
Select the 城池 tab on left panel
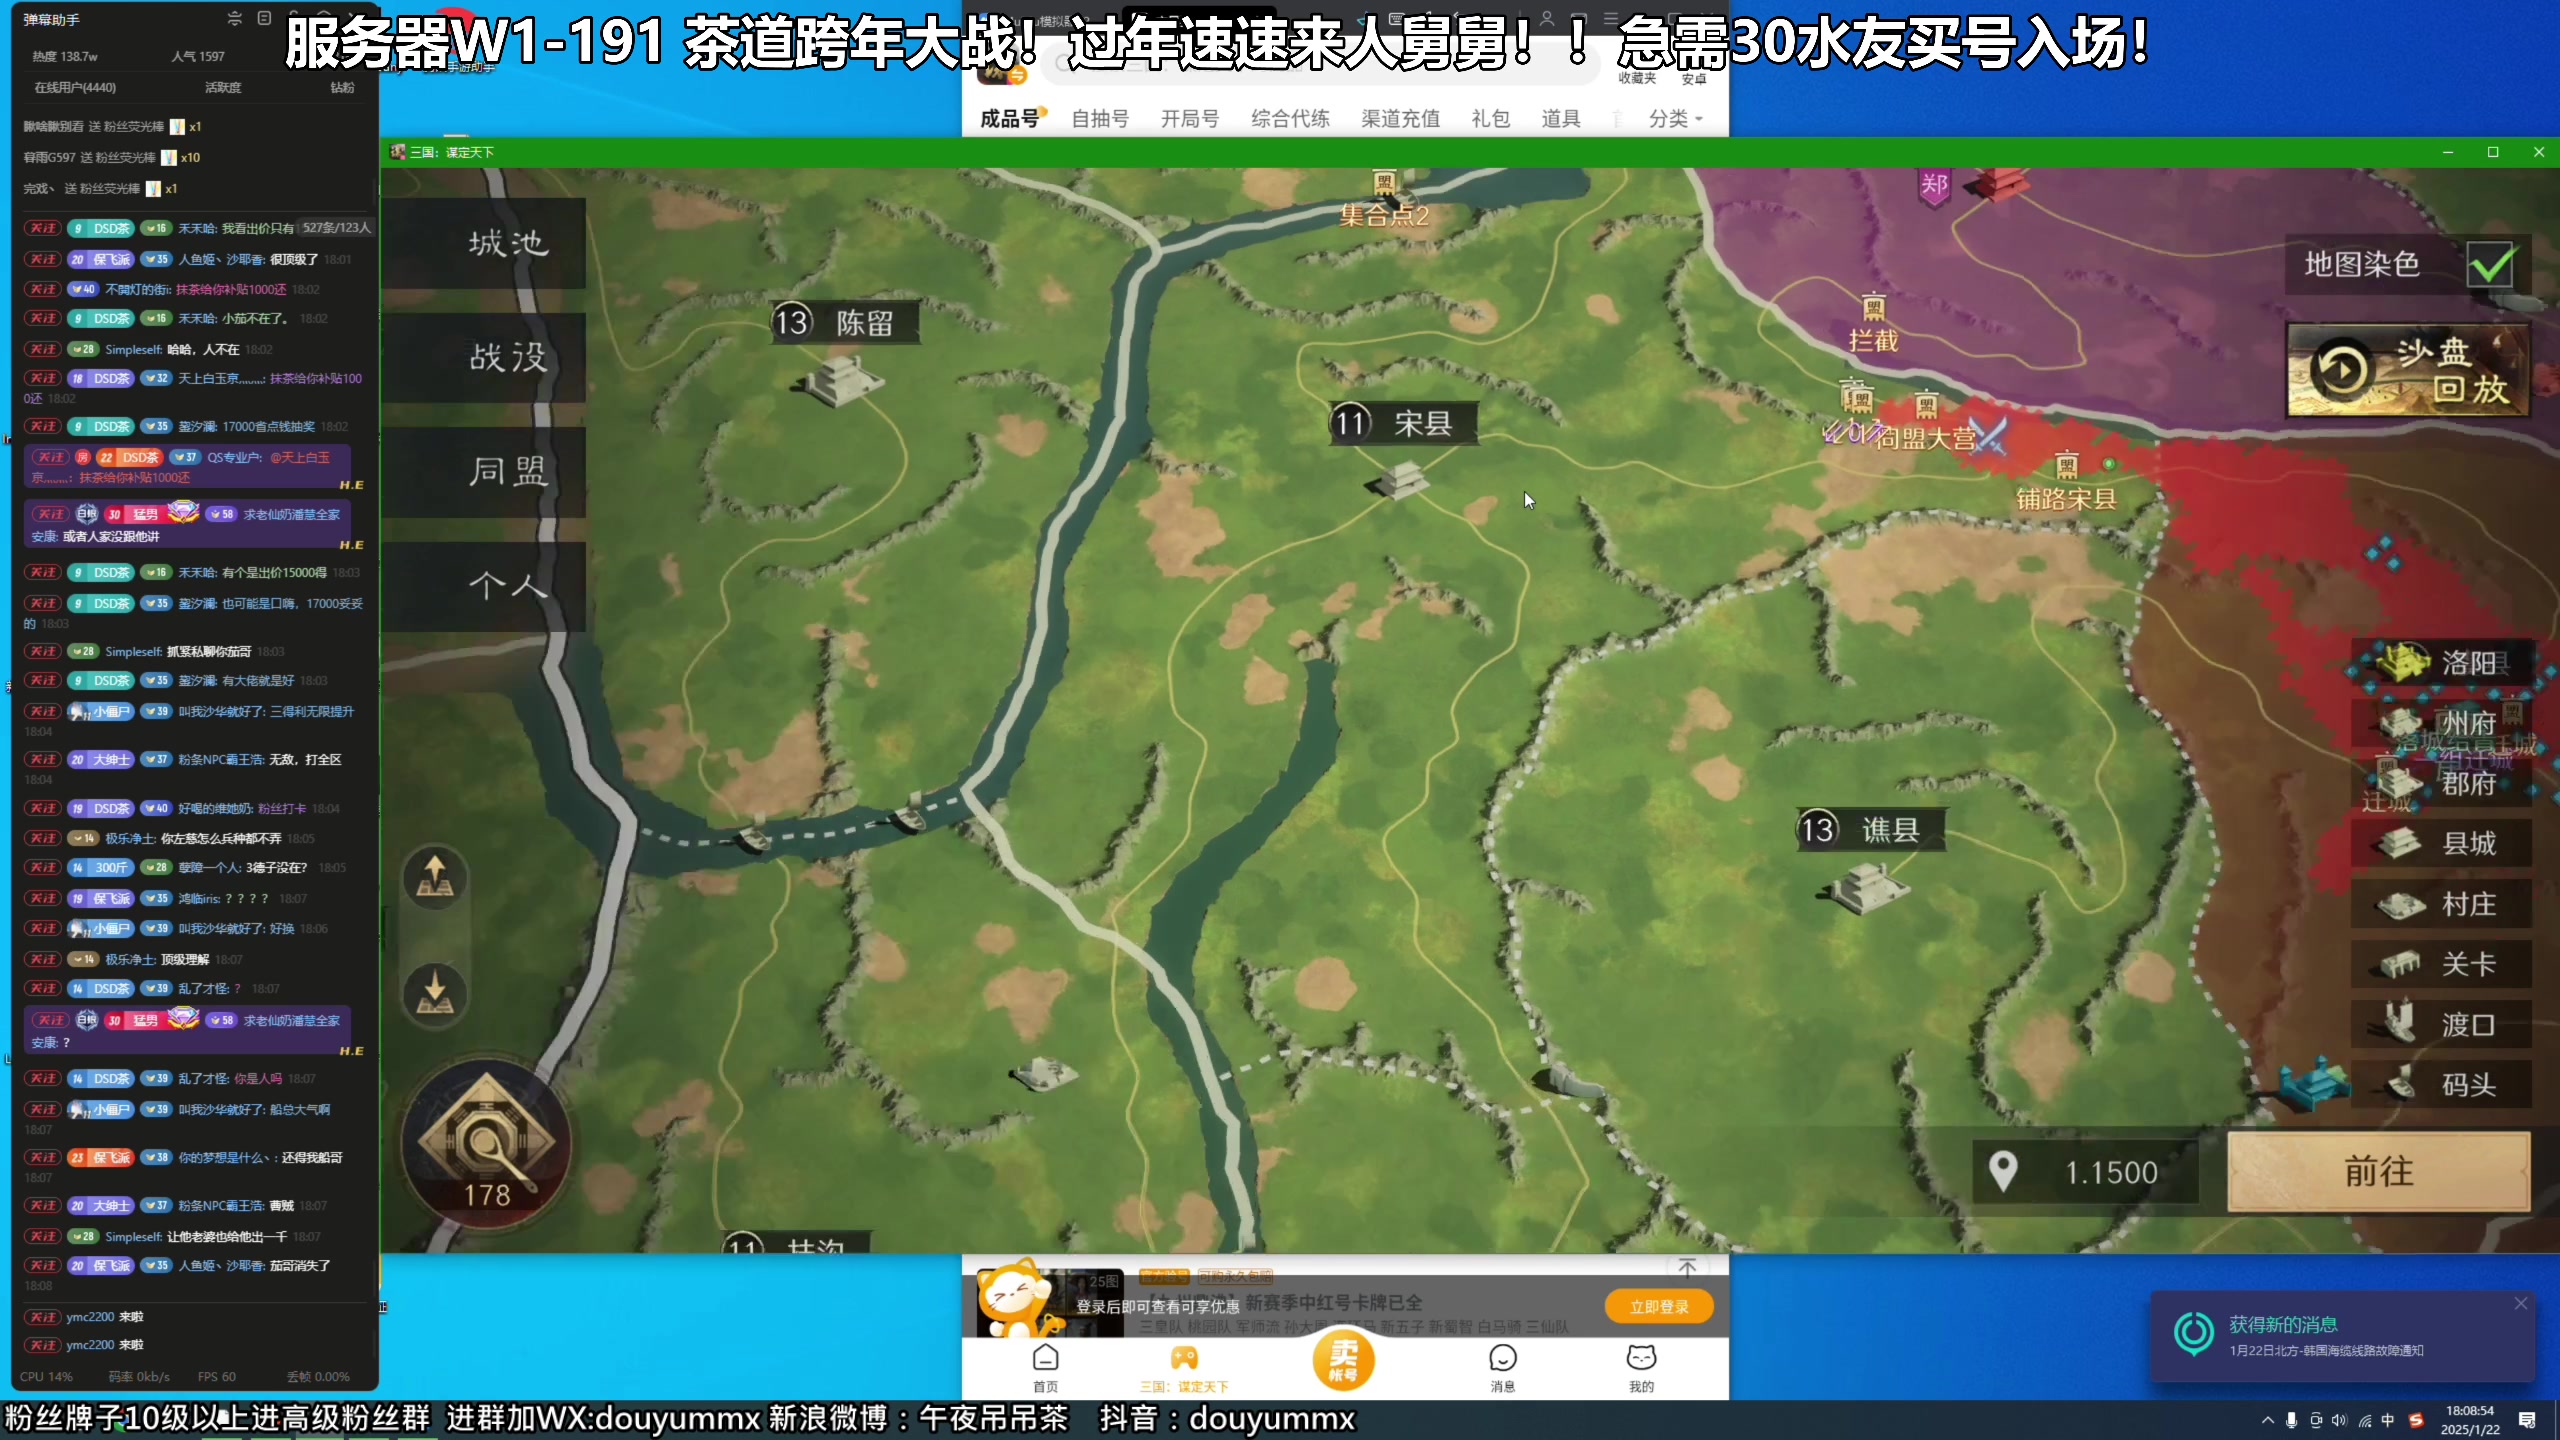point(486,243)
